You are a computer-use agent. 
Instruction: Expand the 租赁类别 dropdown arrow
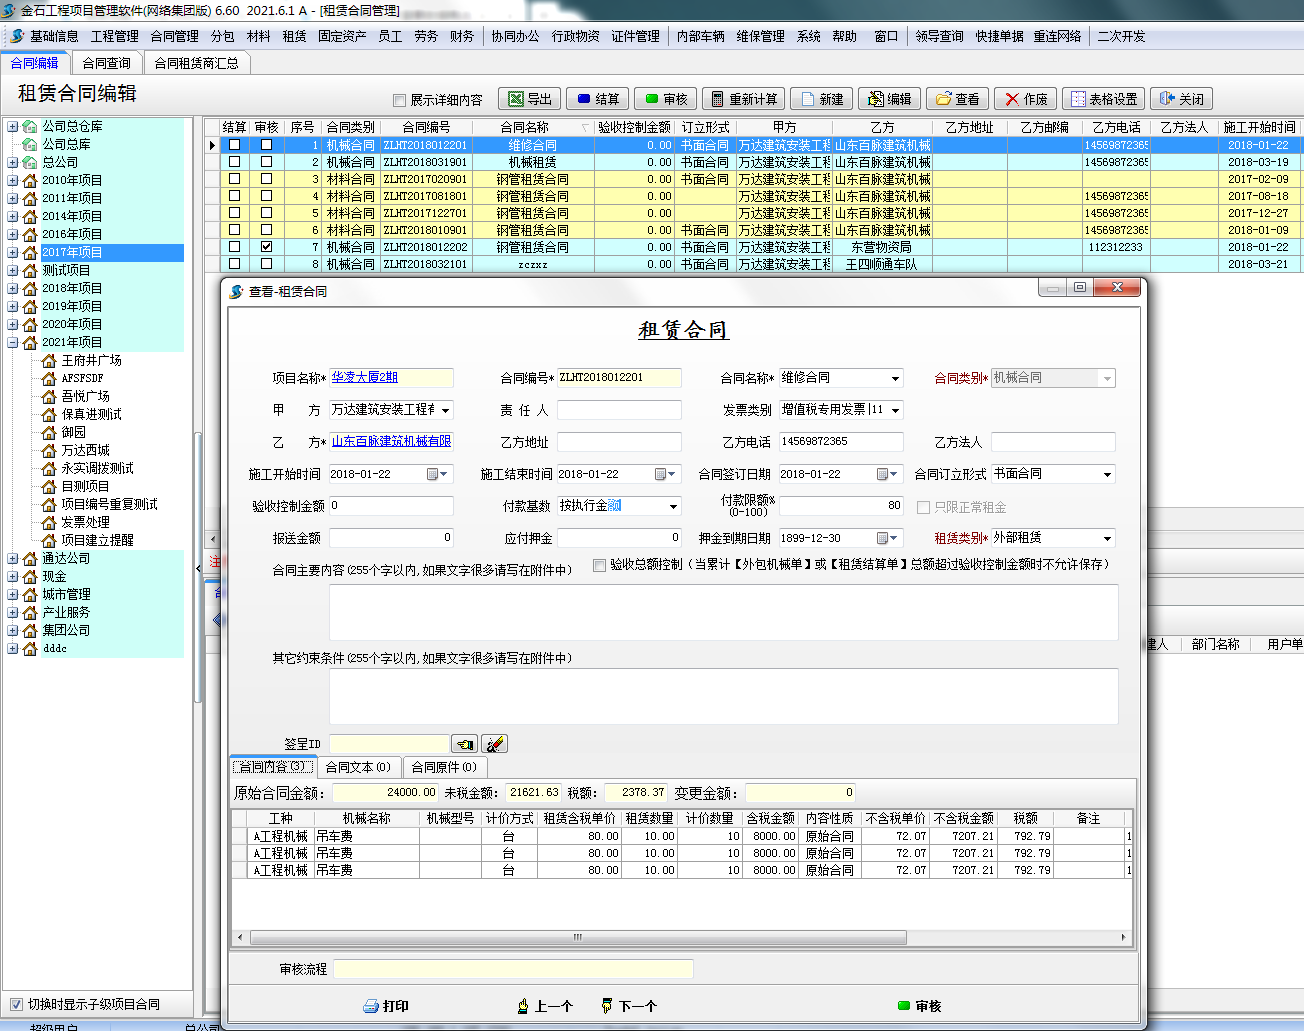tap(1107, 538)
